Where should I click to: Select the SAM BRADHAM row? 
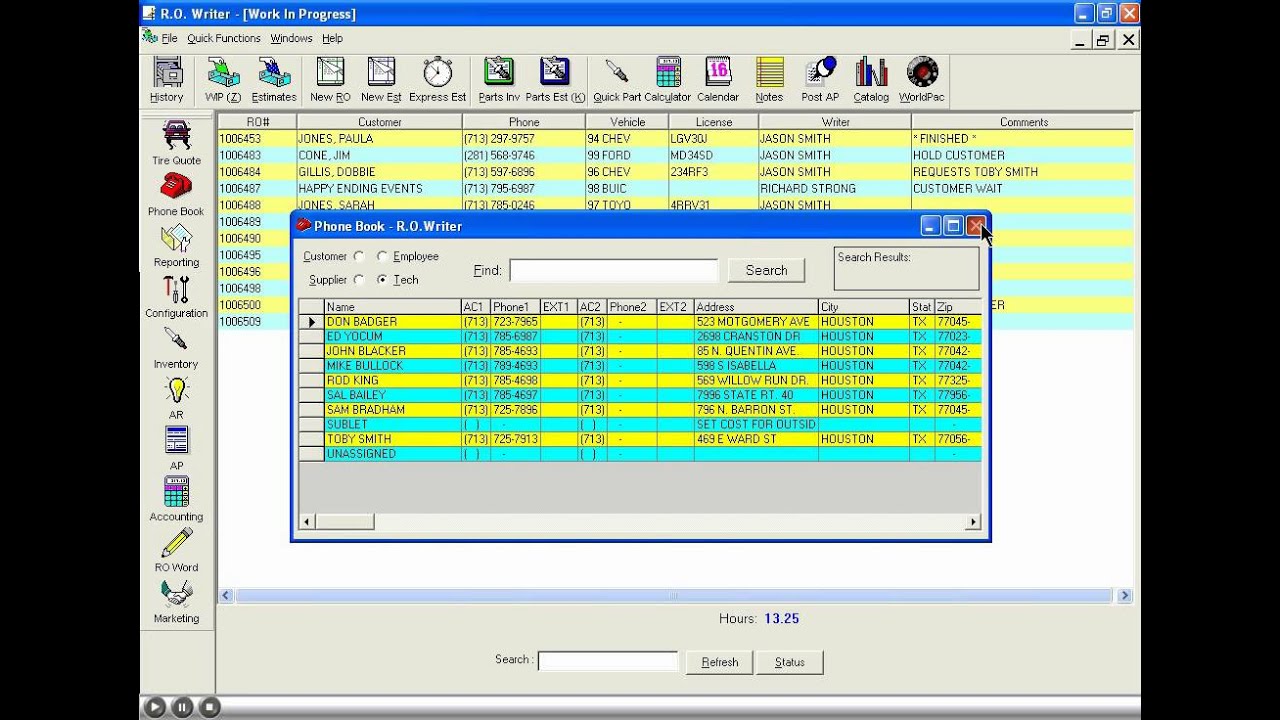pyautogui.click(x=639, y=410)
